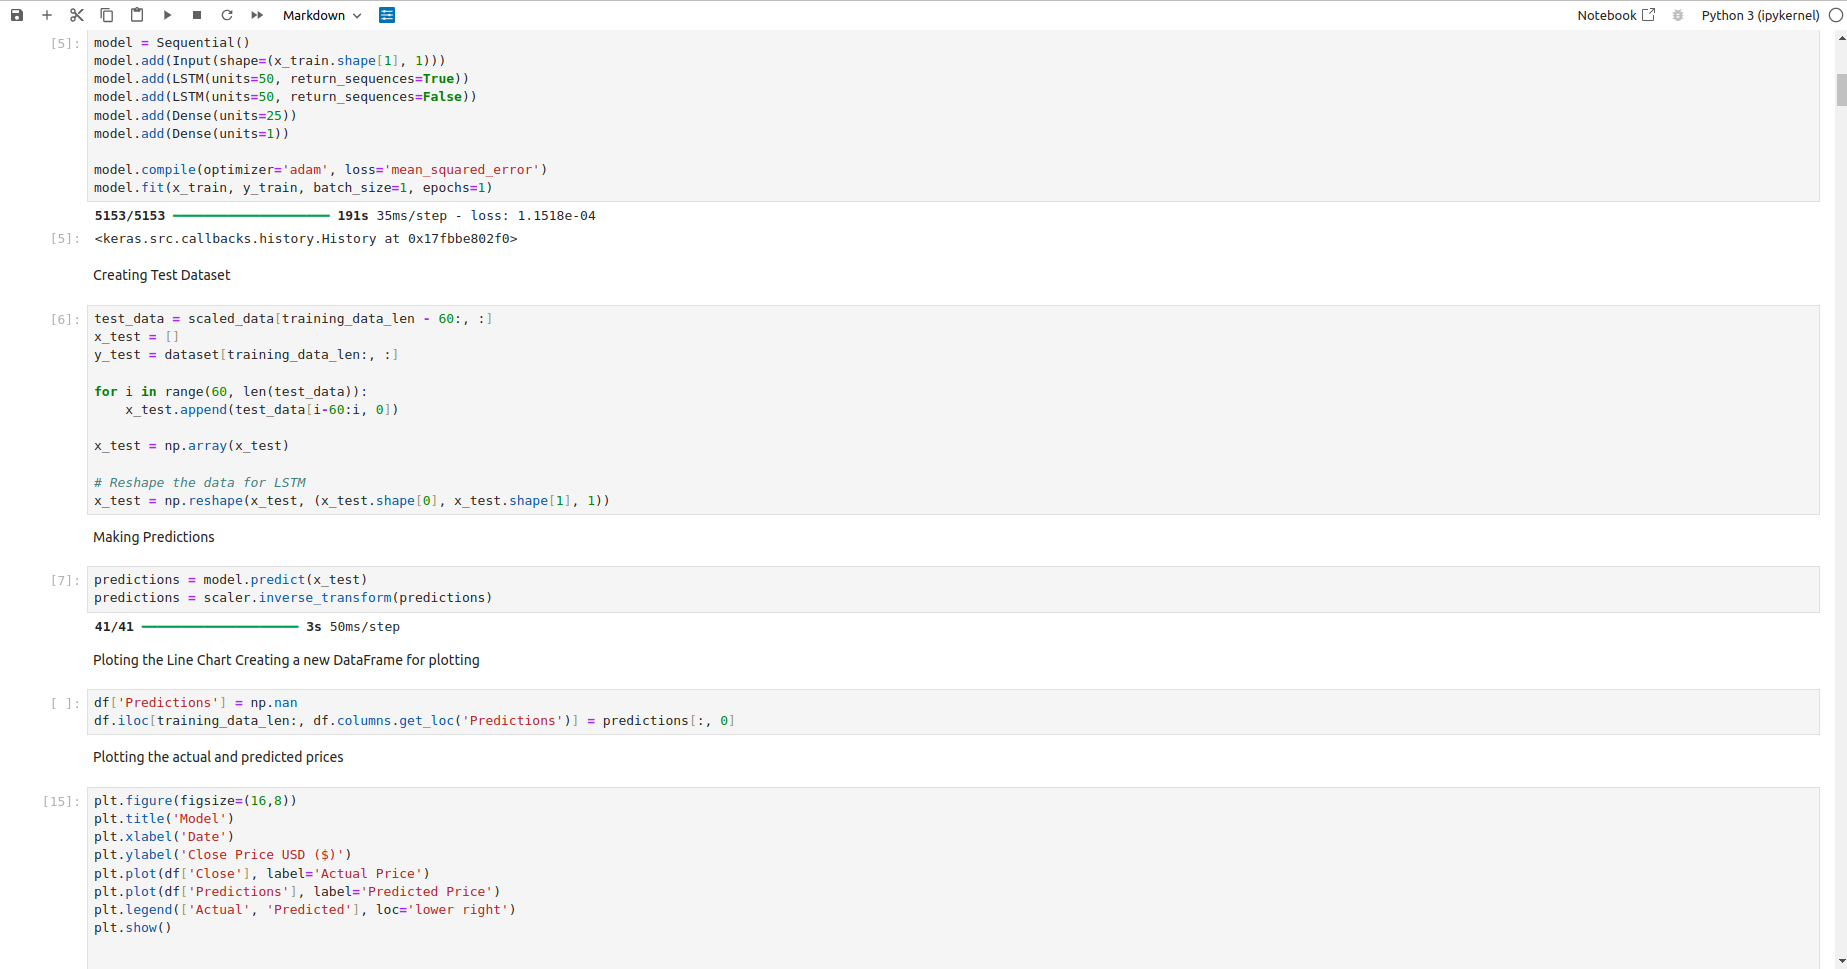Image resolution: width=1847 pixels, height=969 pixels.
Task: Copy the selected cell
Action: coord(107,15)
